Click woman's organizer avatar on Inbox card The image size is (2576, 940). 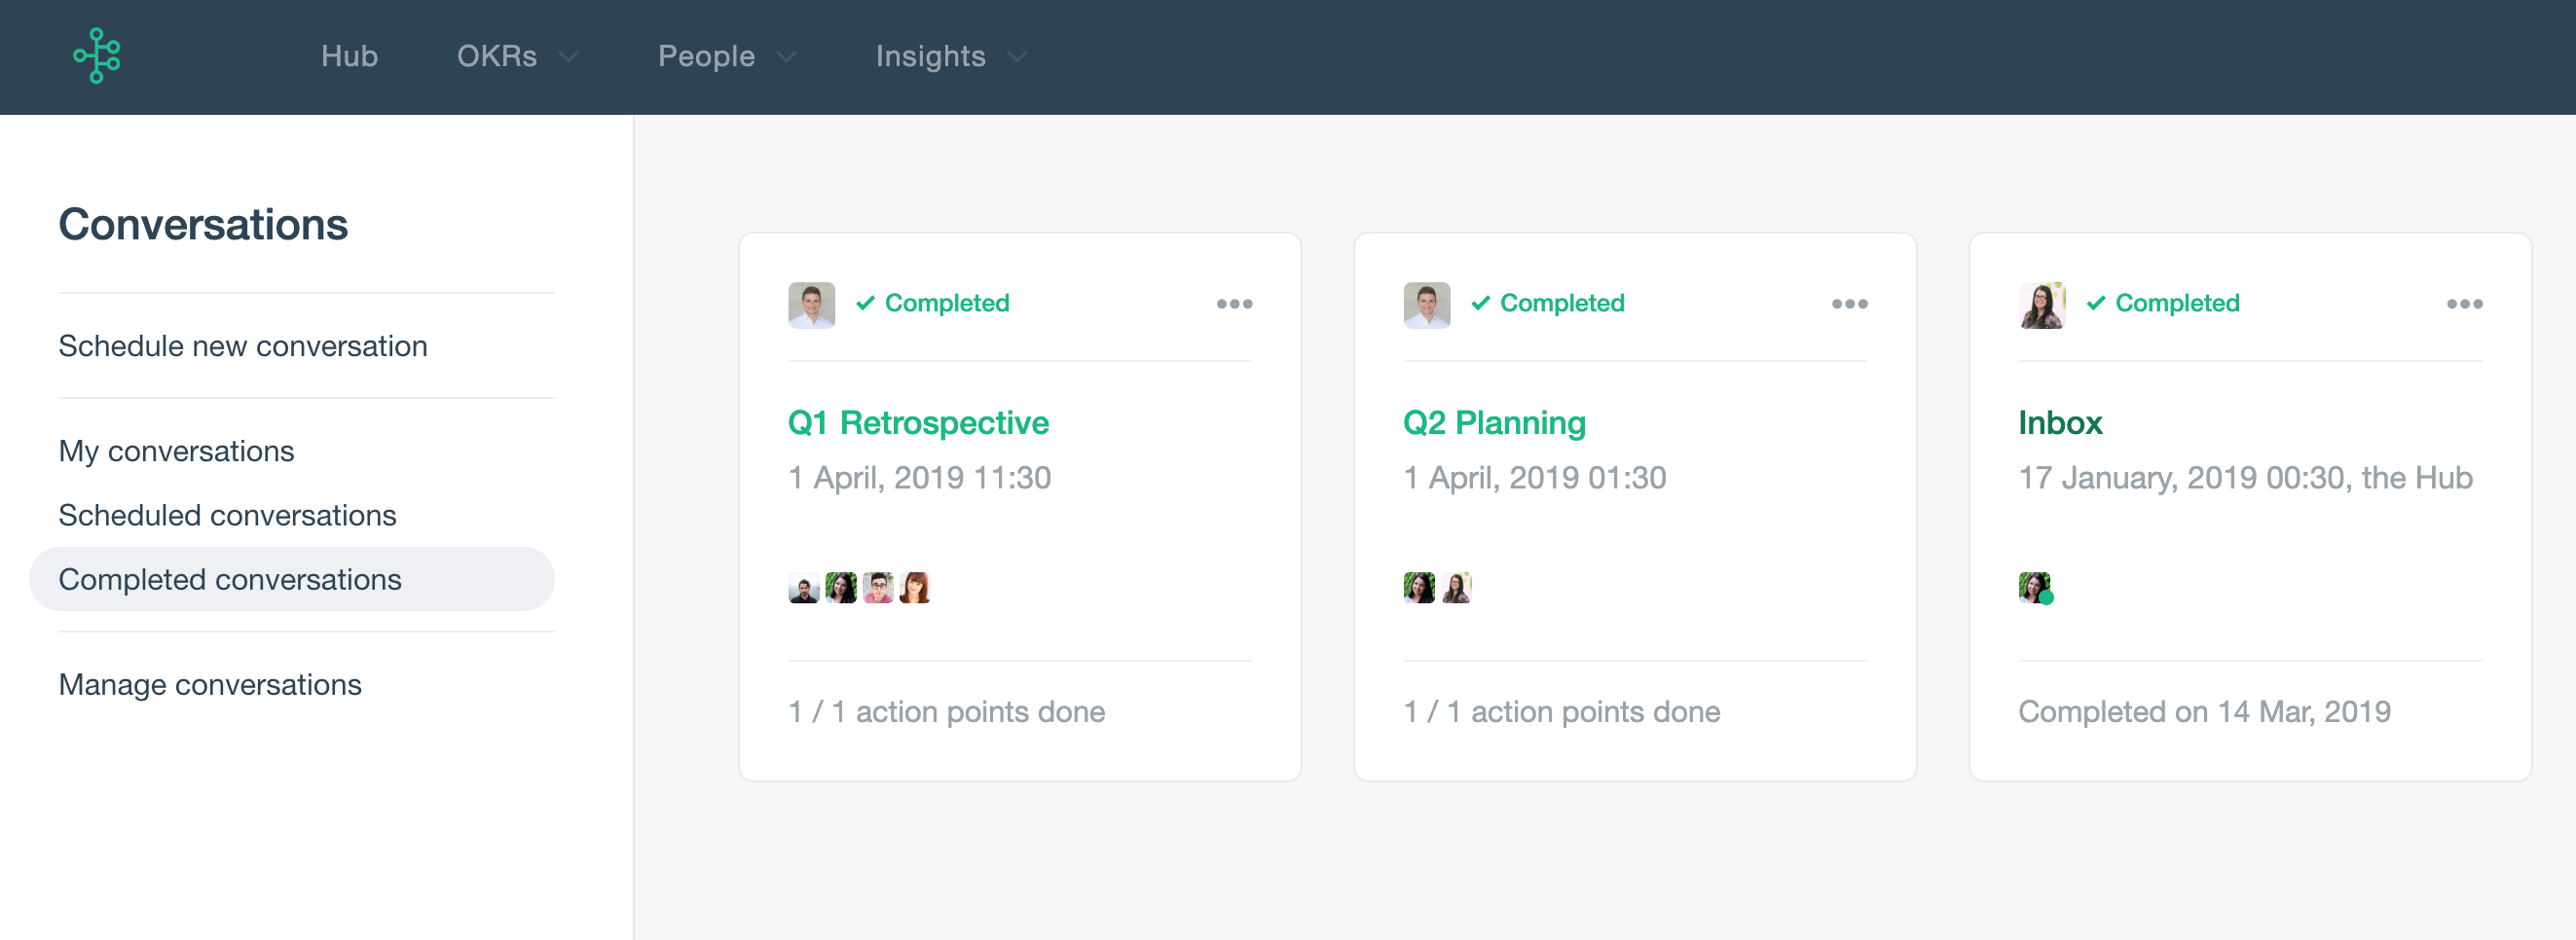point(2041,305)
